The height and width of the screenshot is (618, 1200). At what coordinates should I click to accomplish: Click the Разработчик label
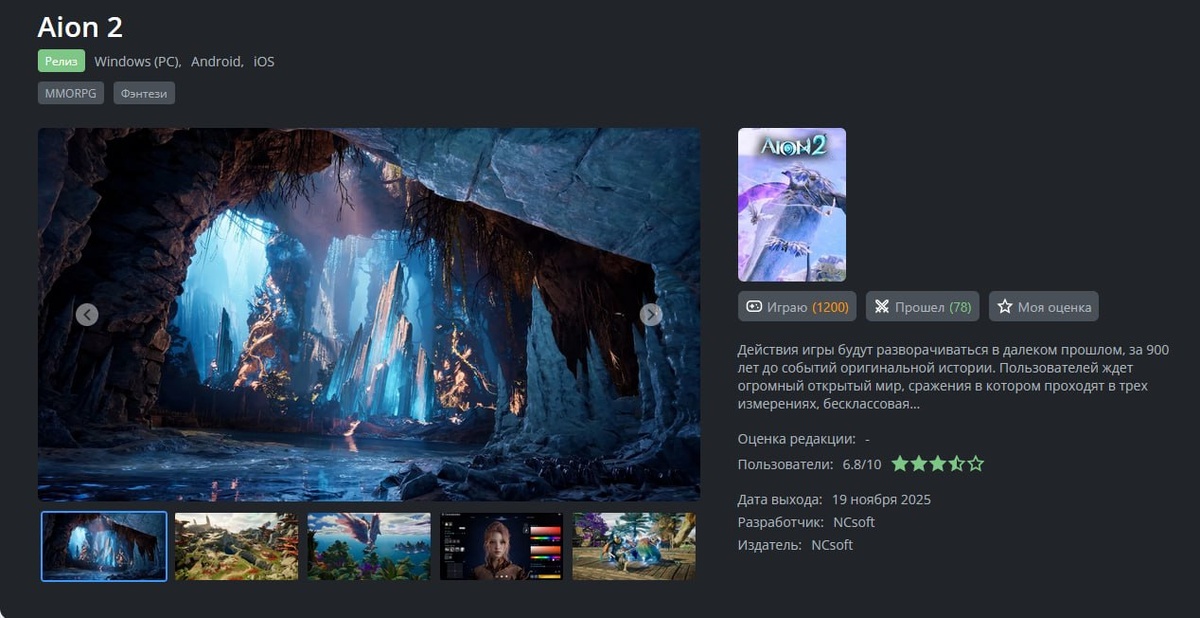(x=781, y=522)
